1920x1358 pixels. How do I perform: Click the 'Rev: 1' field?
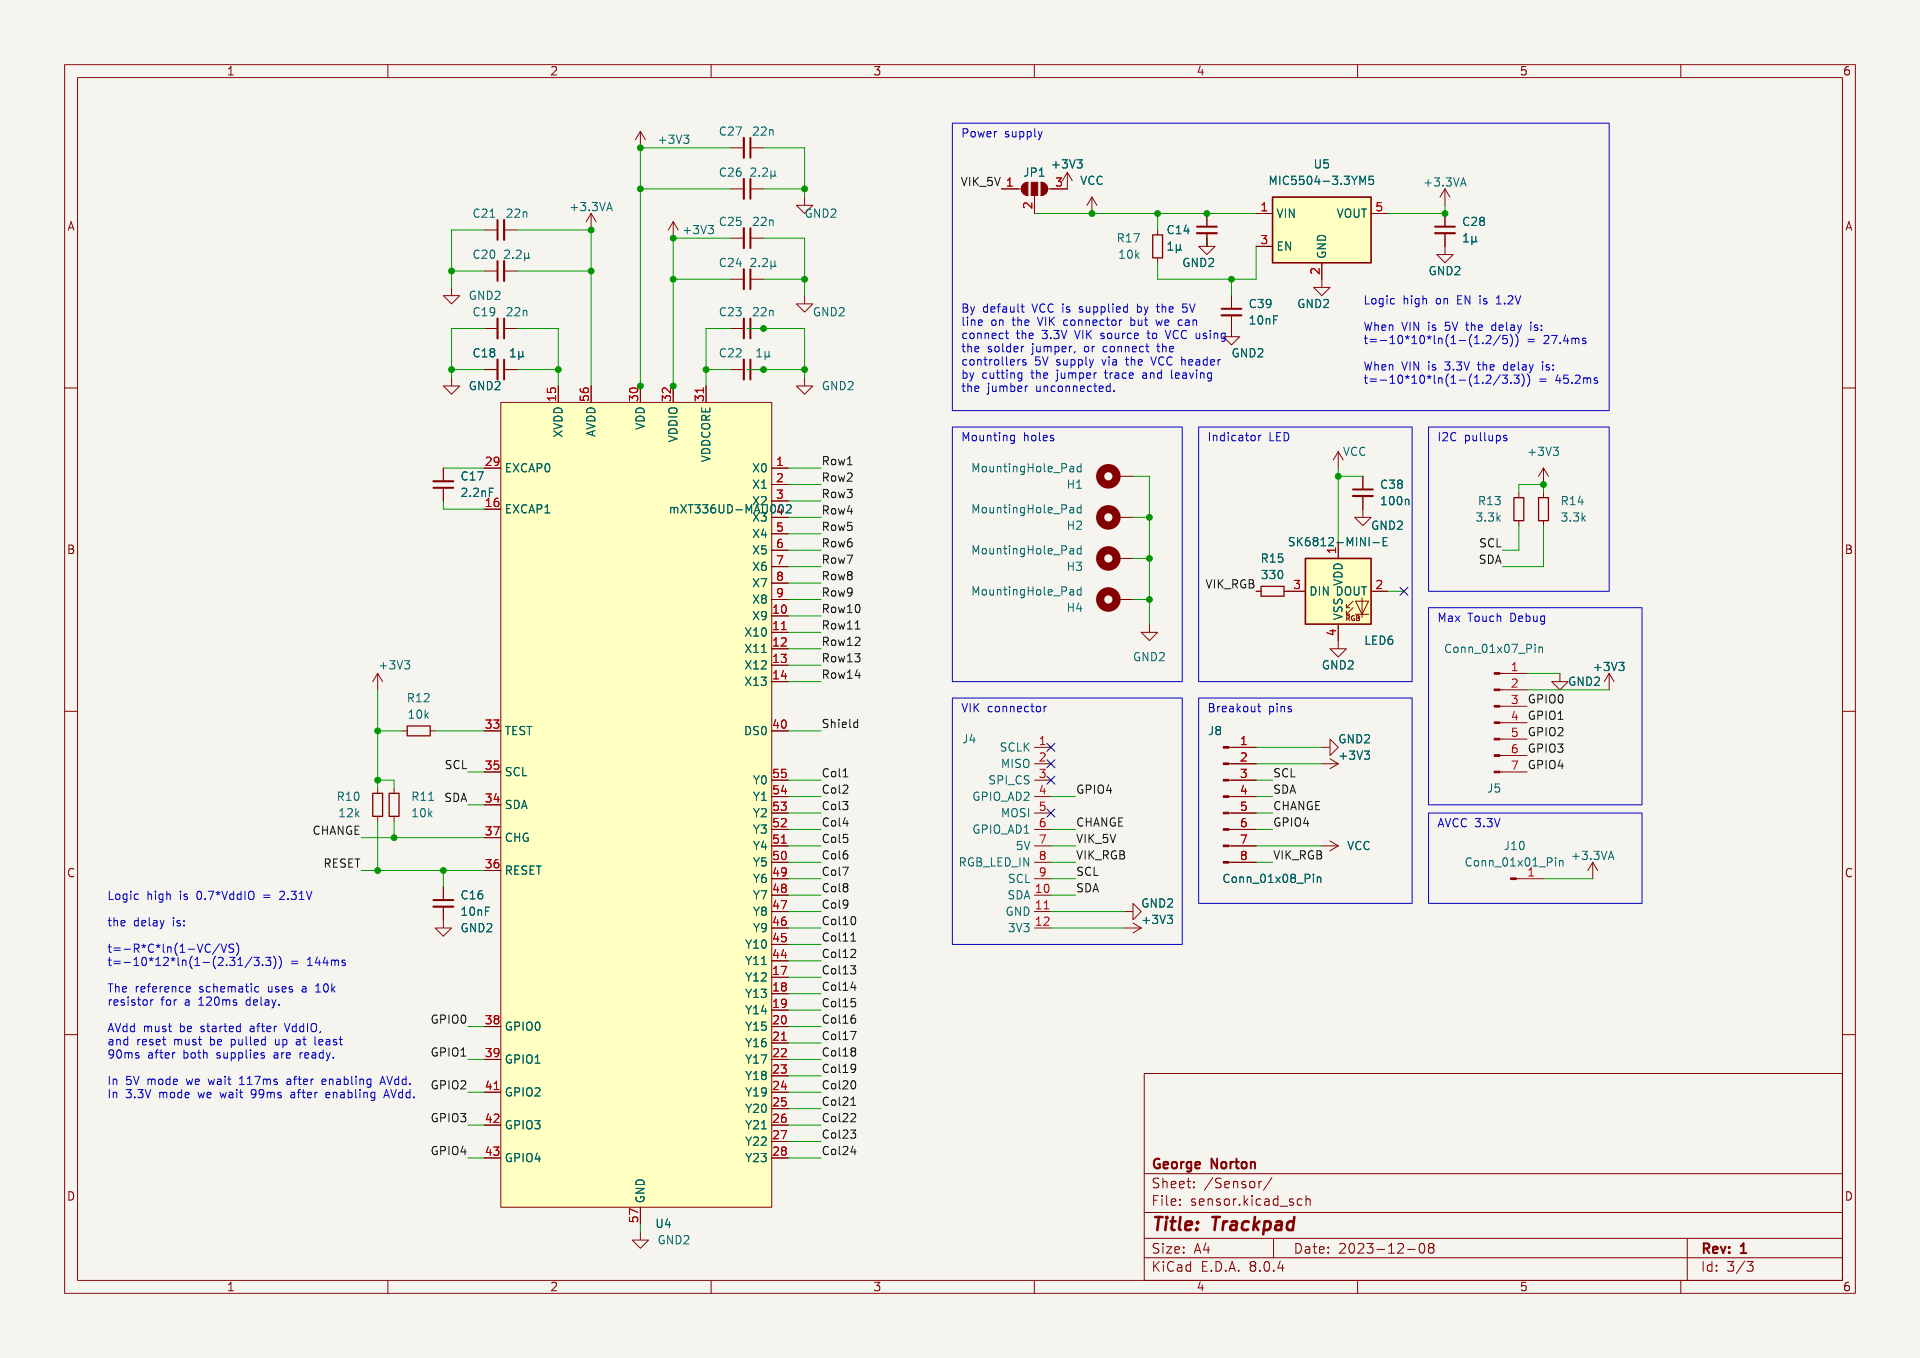click(1724, 1249)
